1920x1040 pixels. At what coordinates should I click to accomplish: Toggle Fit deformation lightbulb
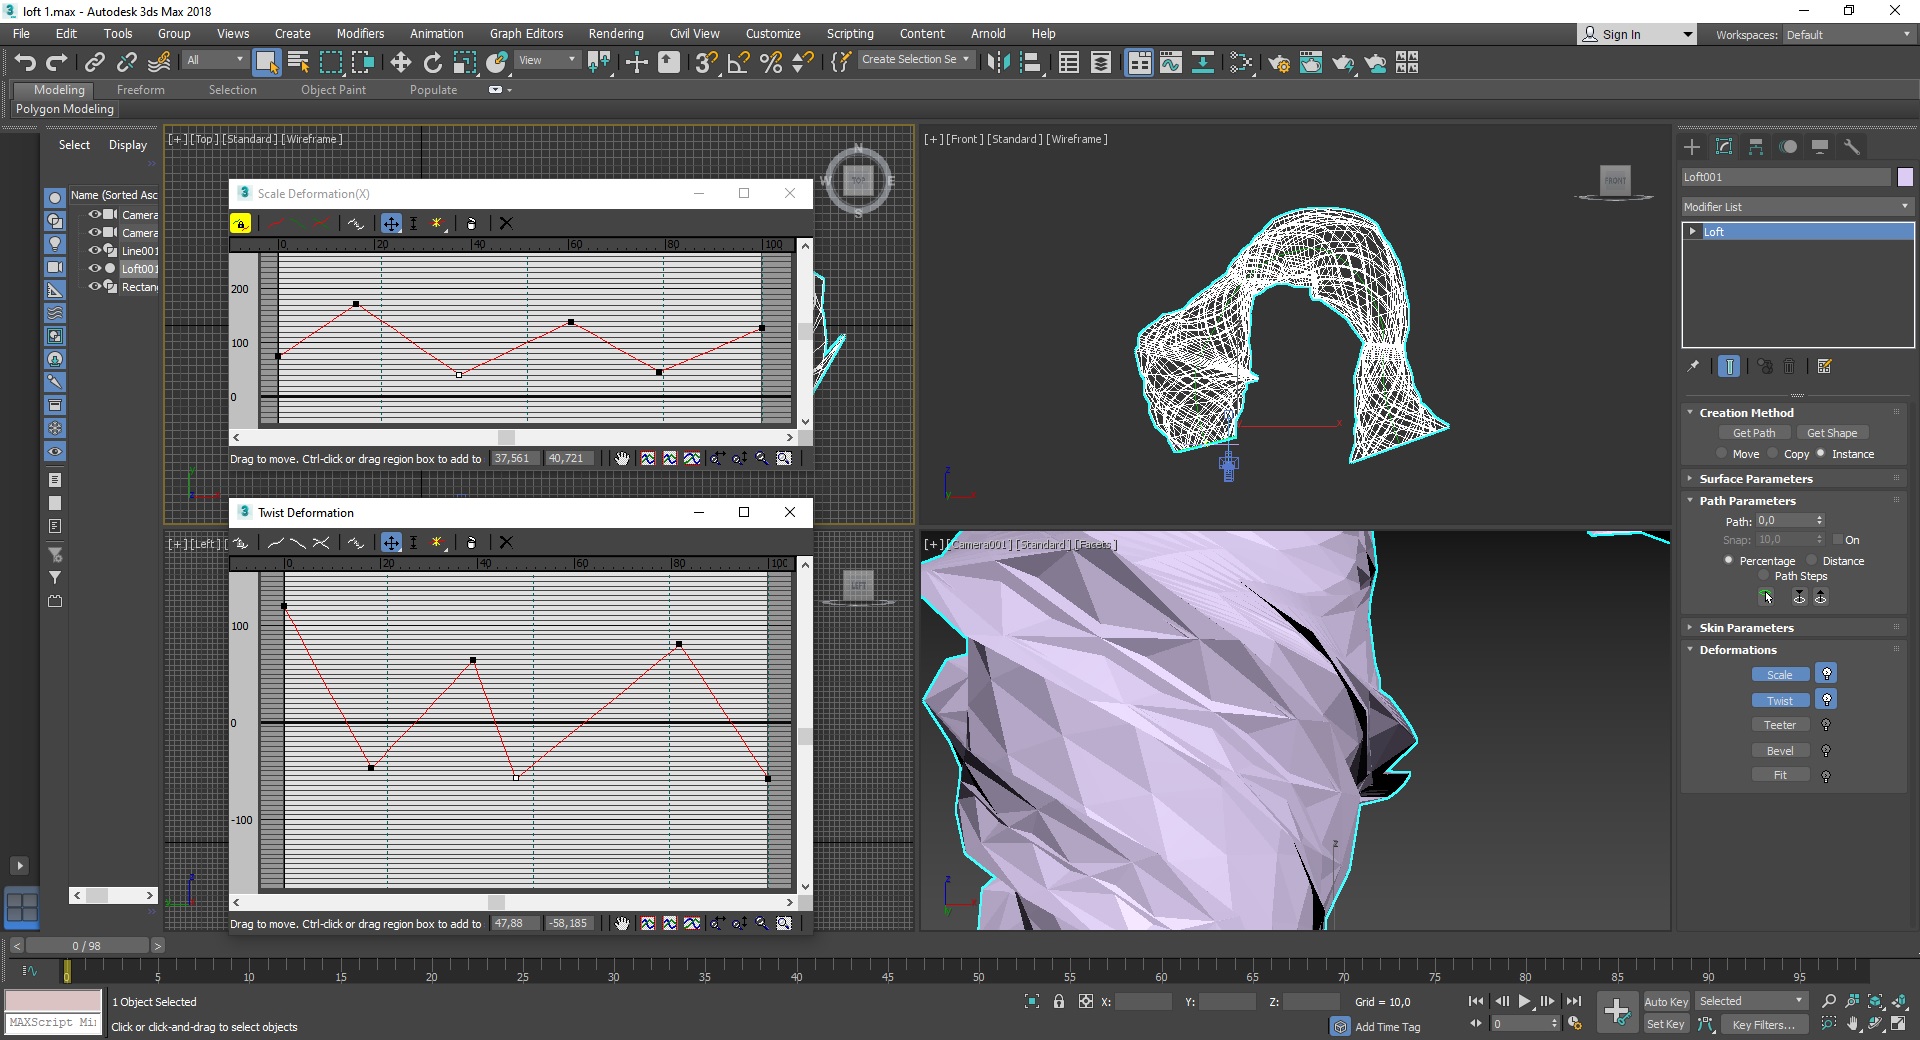(x=1826, y=776)
